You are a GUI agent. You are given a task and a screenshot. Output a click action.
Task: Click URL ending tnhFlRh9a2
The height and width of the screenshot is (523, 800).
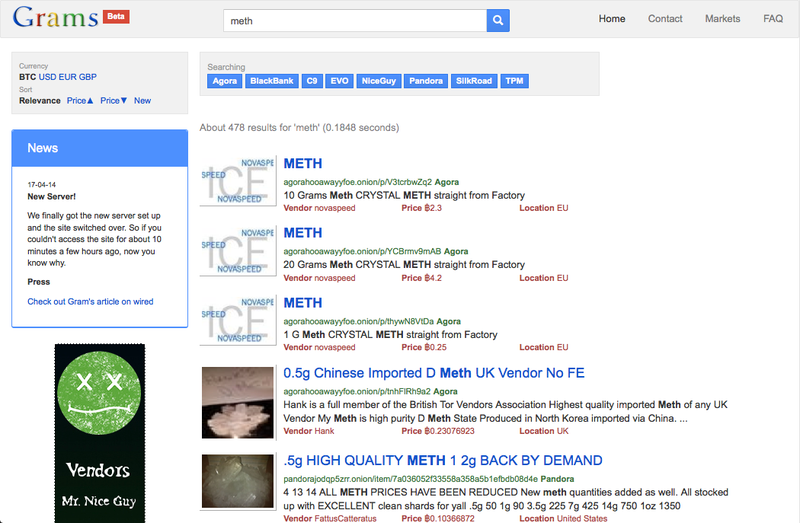click(x=357, y=391)
